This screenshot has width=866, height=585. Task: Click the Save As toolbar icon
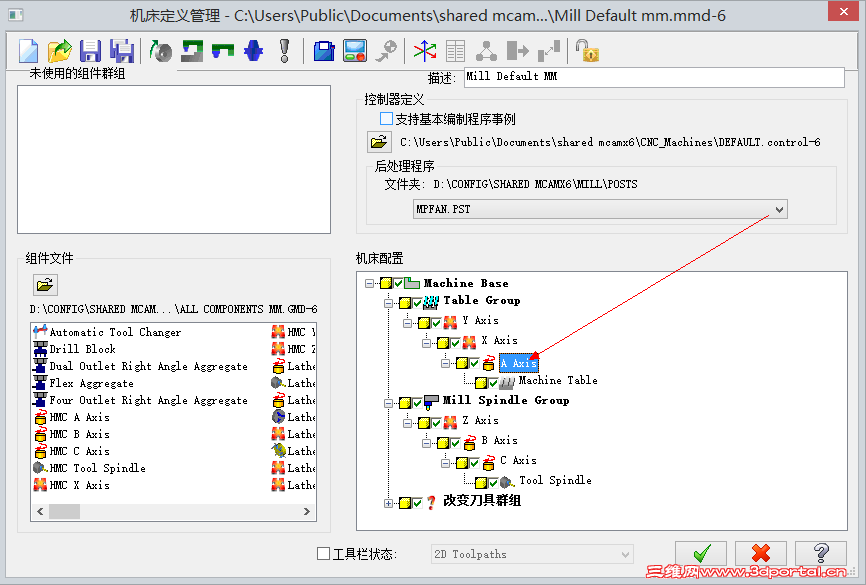(x=122, y=51)
